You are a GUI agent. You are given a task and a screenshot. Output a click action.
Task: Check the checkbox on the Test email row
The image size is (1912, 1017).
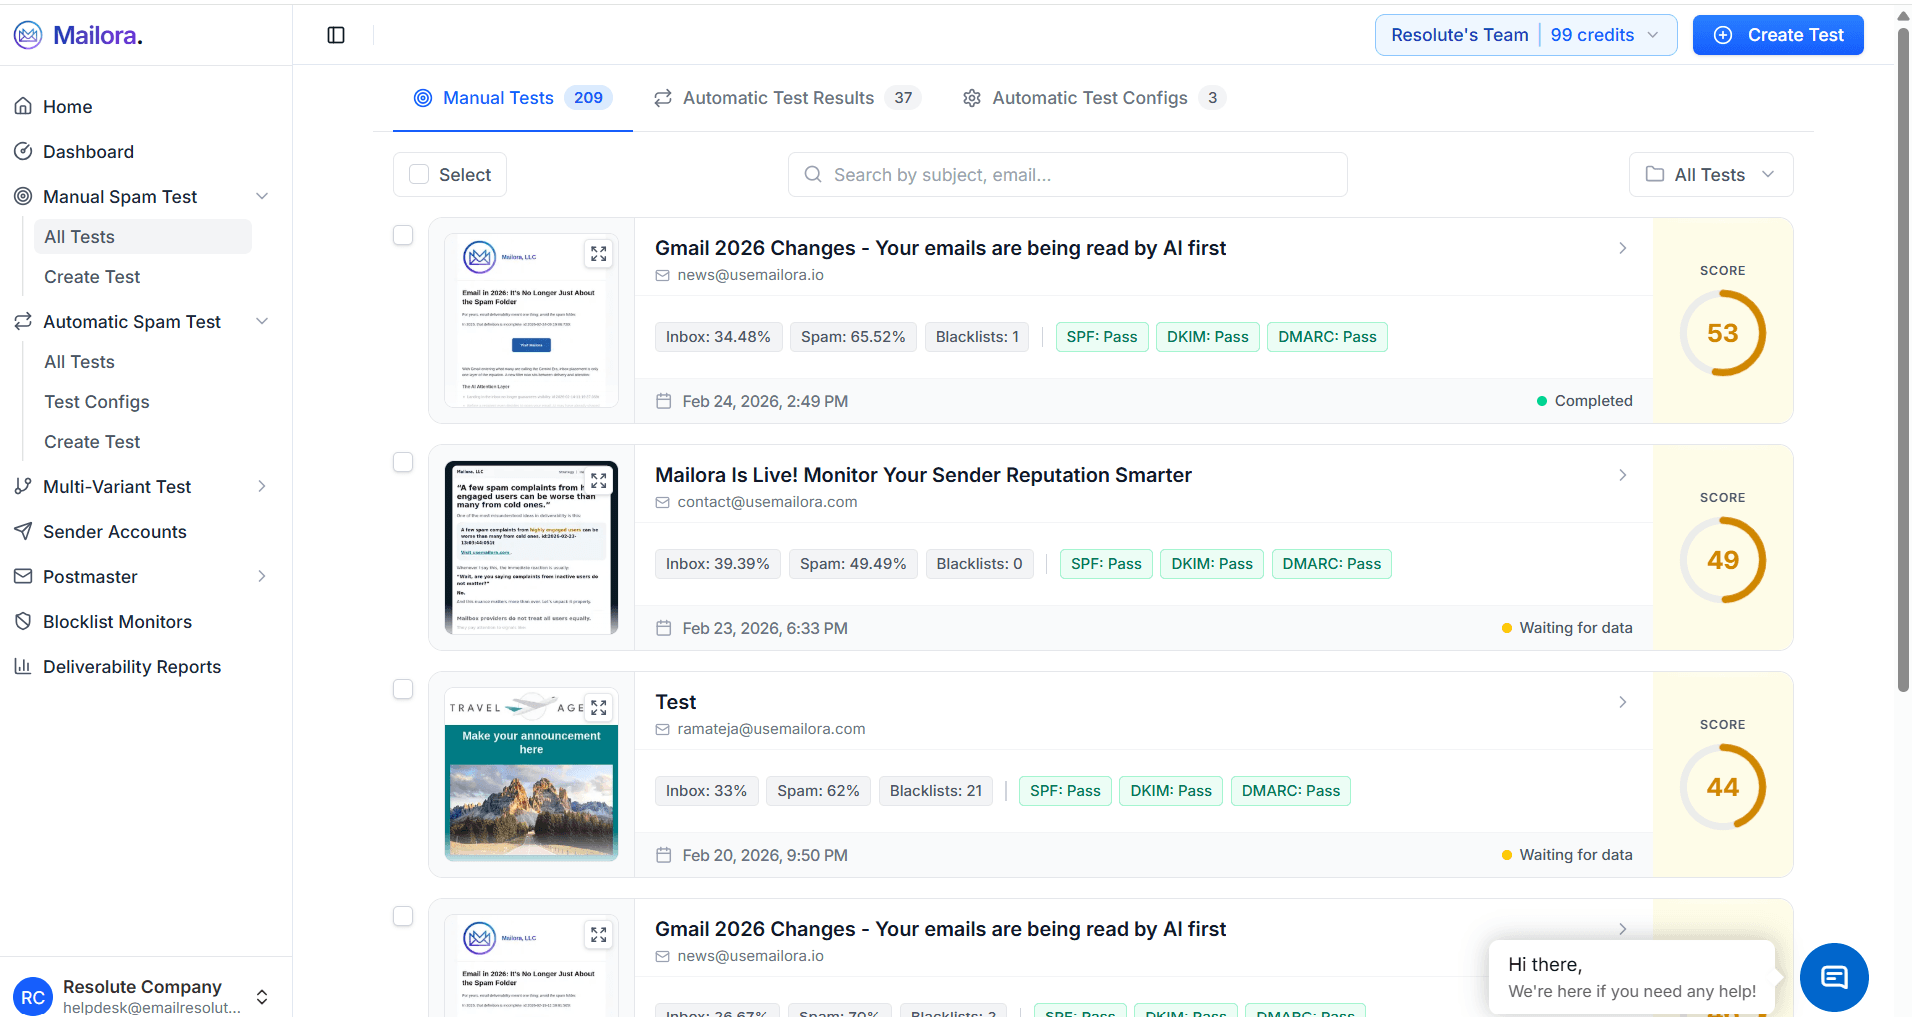click(x=403, y=689)
